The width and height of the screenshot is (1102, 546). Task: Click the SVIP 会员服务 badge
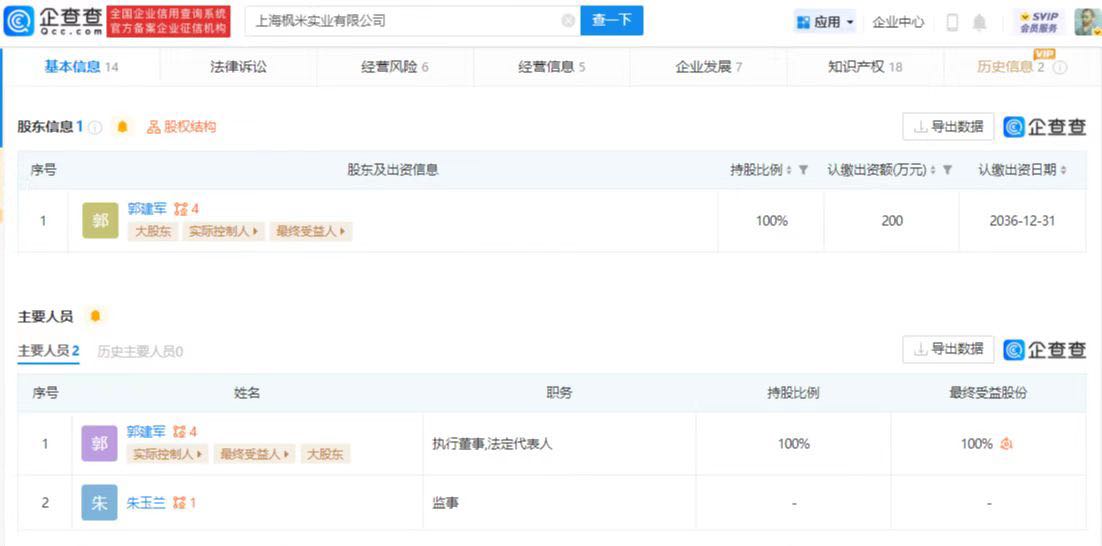coord(1039,22)
